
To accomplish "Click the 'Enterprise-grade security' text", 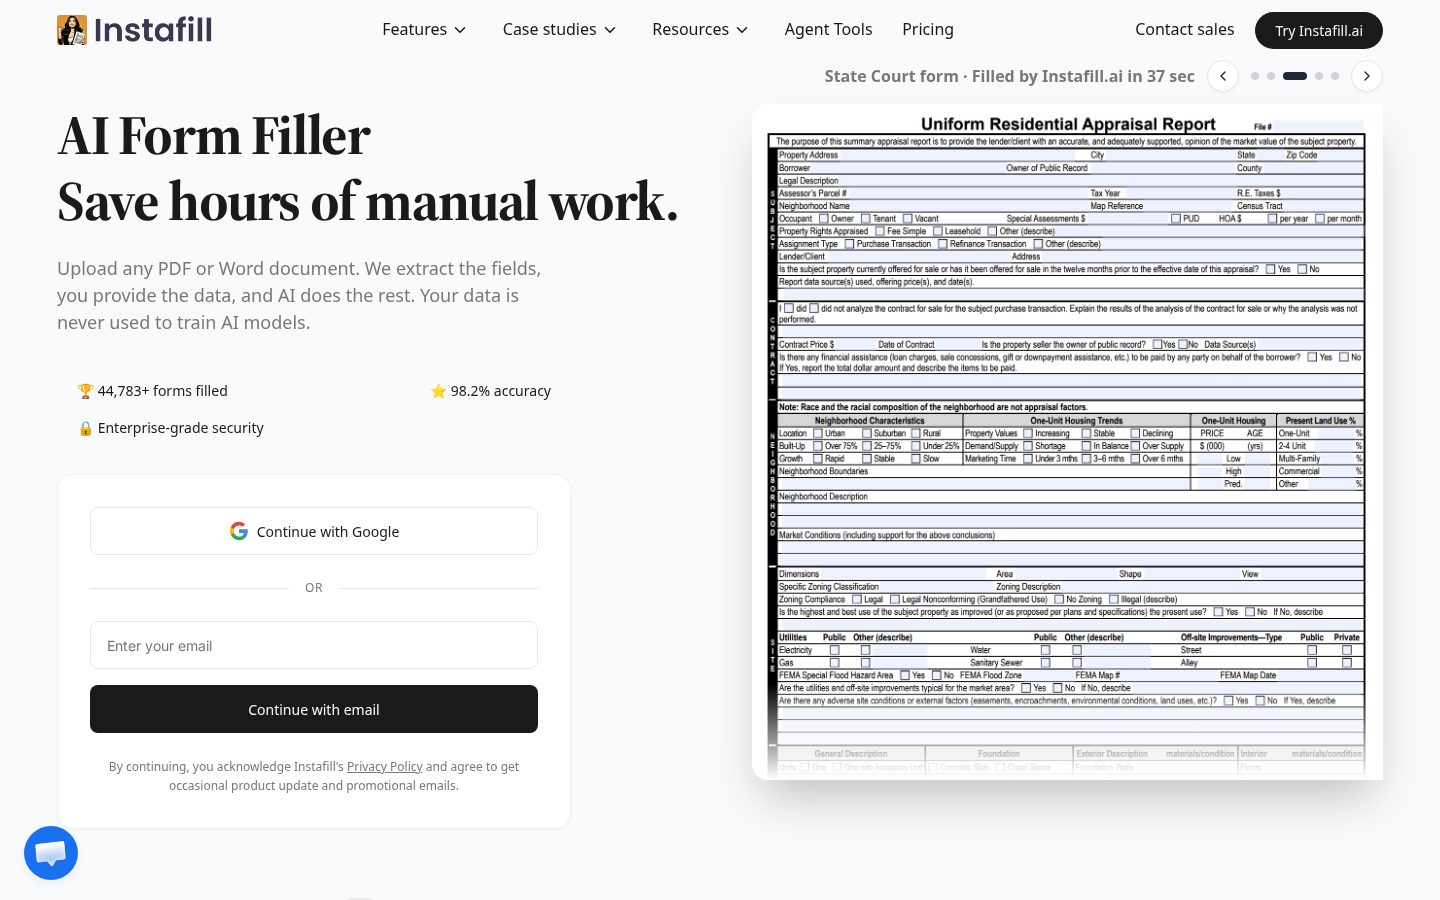I will (181, 428).
